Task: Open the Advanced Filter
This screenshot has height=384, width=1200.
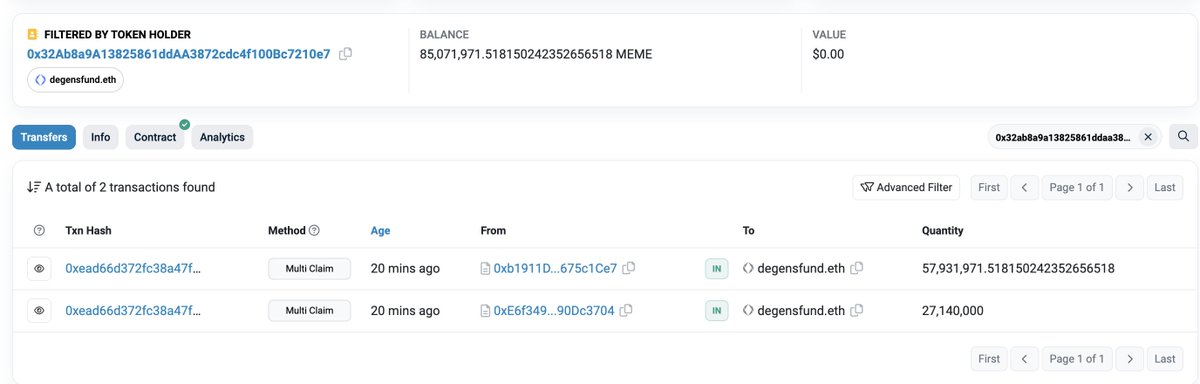Action: 906,187
